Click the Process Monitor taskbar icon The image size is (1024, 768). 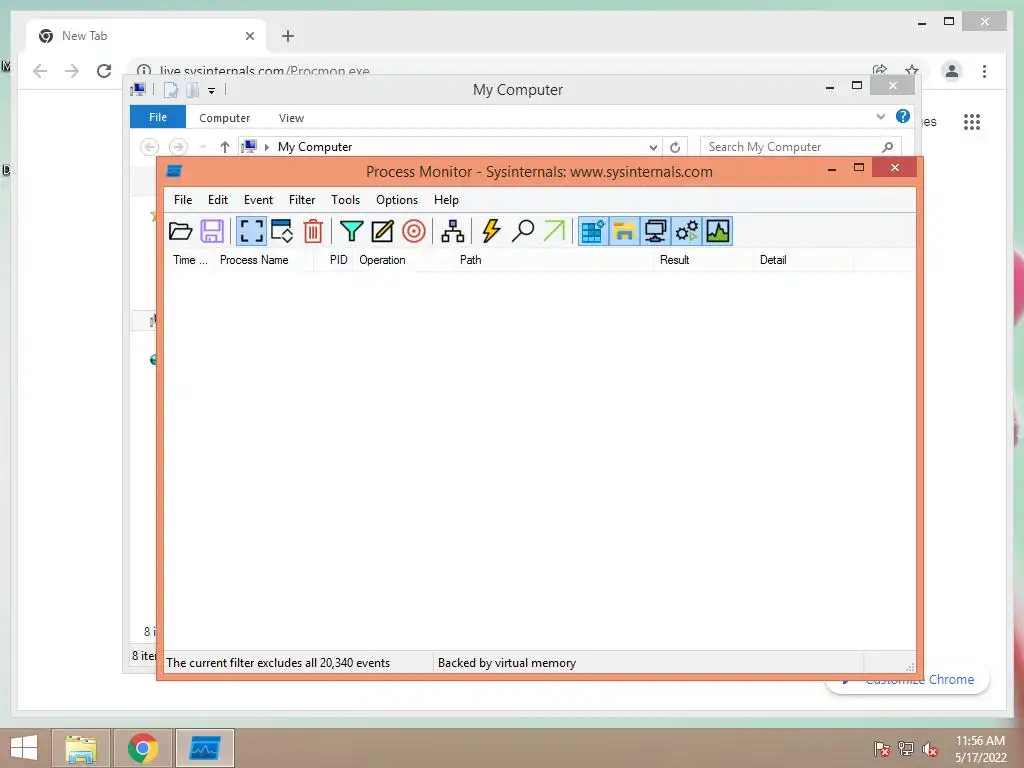tap(205, 748)
